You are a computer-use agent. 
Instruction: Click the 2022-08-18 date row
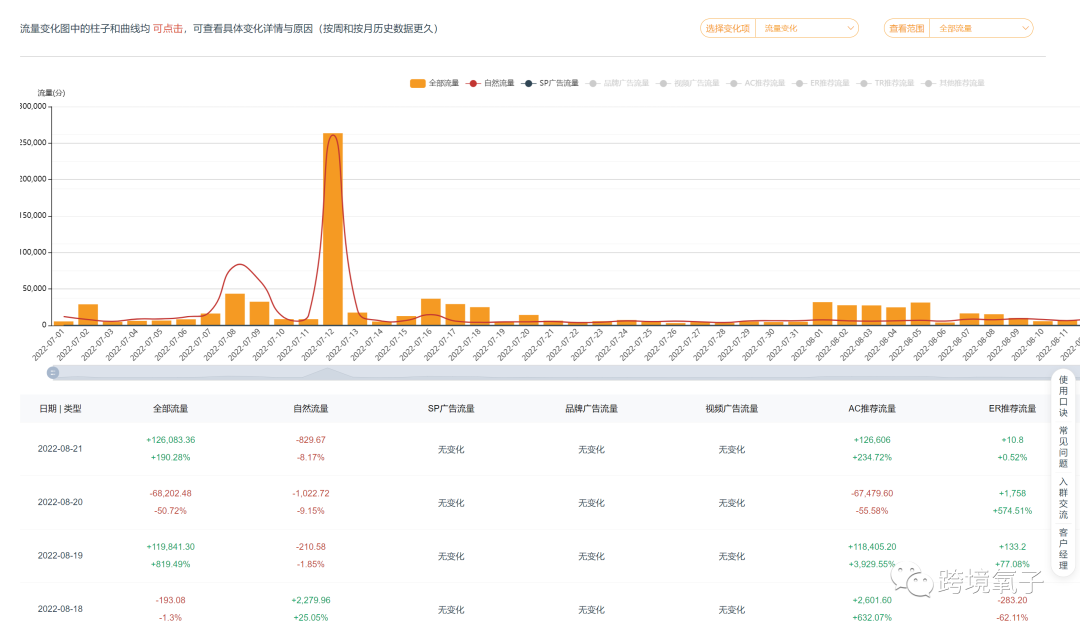(x=60, y=609)
